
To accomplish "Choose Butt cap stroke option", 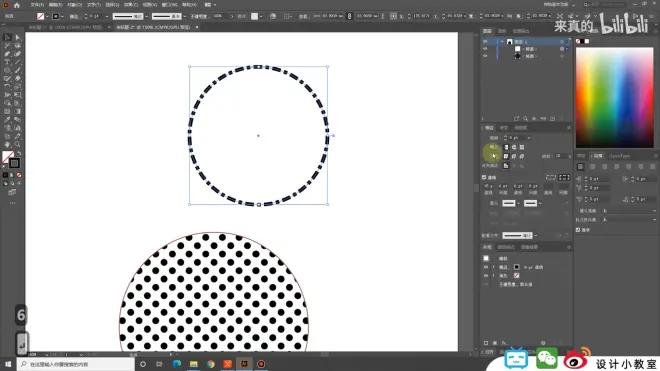I will point(506,147).
